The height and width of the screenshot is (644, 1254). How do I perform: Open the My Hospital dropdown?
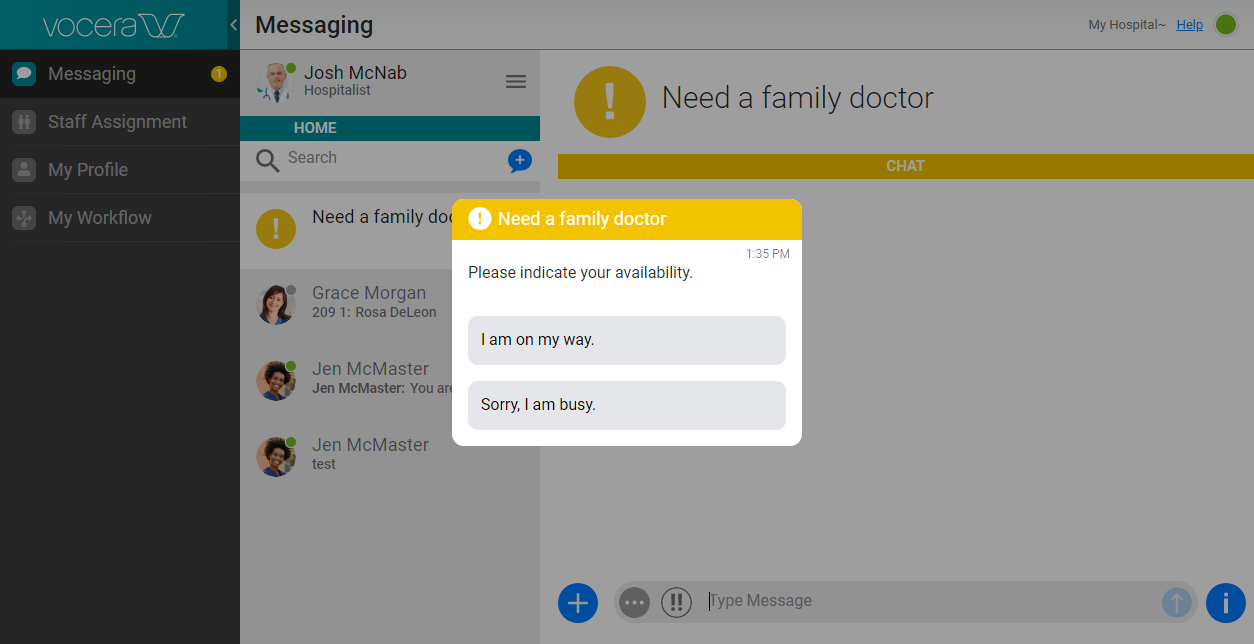pyautogui.click(x=1127, y=24)
